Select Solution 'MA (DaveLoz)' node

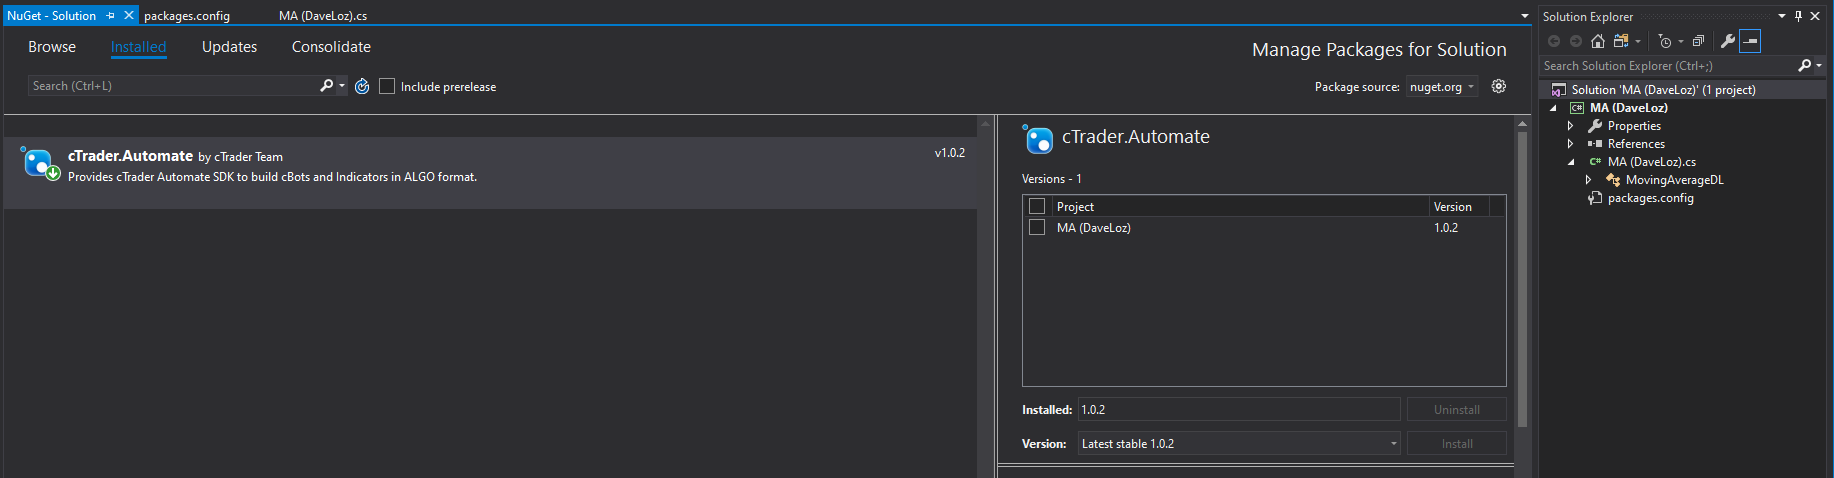1663,90
